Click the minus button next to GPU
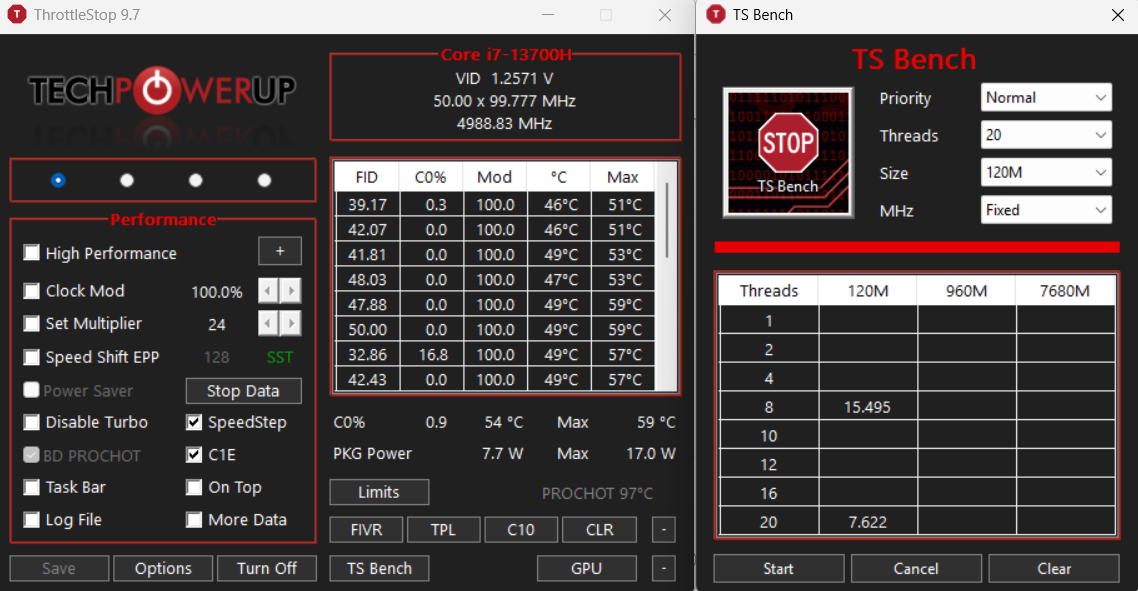 click(x=663, y=568)
